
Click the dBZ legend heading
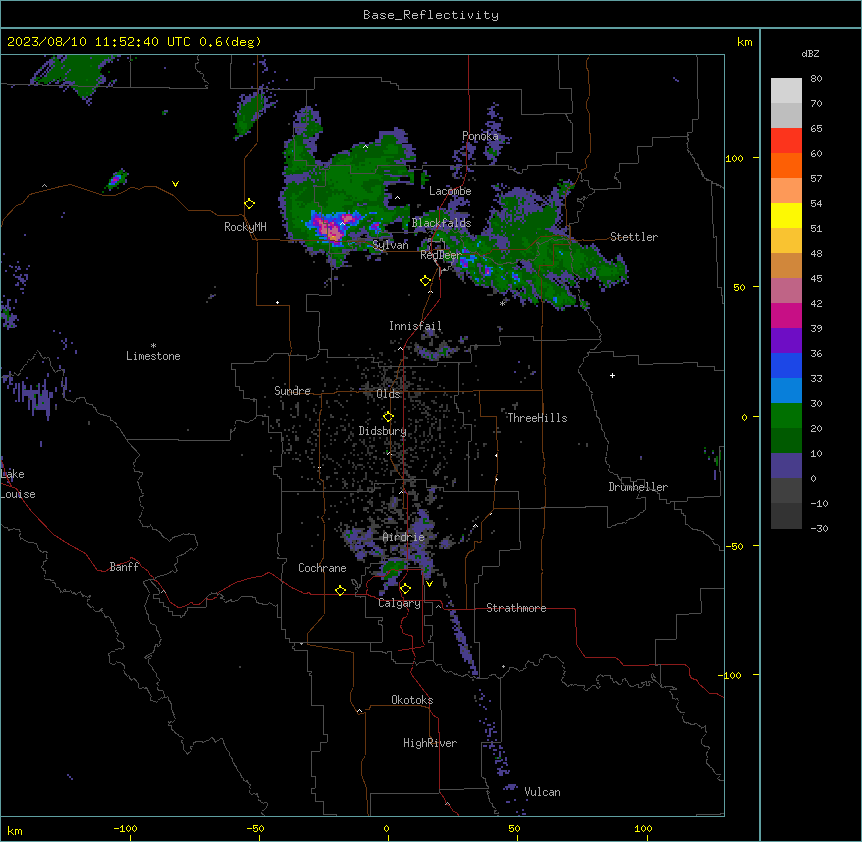click(810, 53)
